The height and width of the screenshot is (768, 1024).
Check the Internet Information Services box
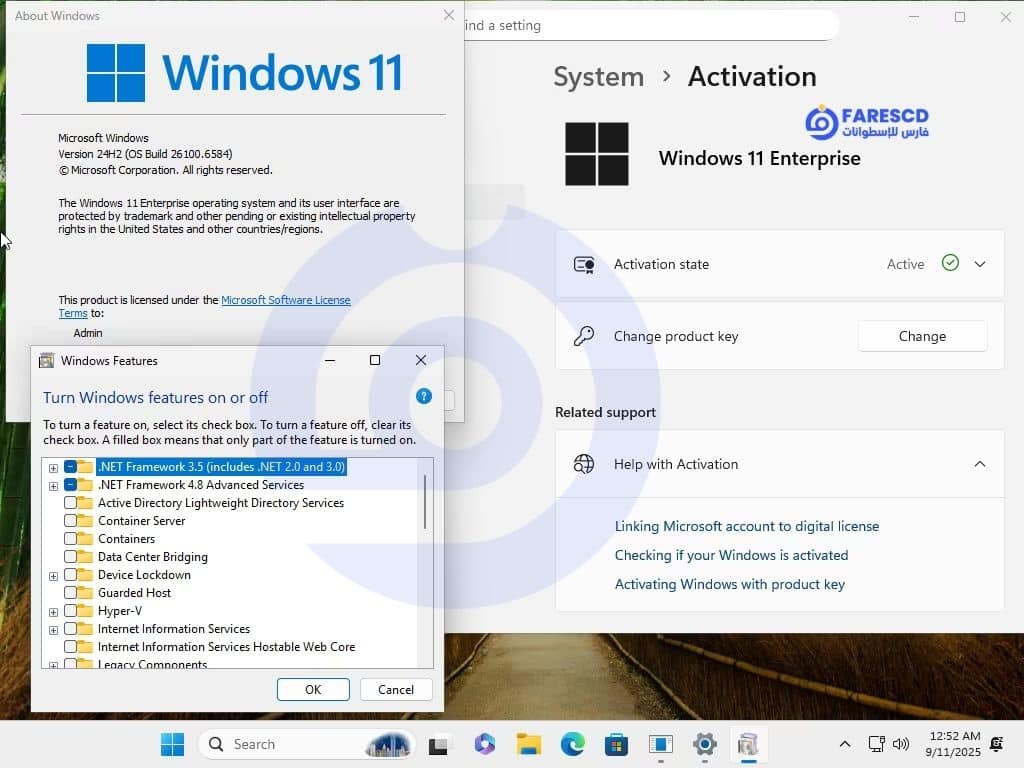point(71,628)
